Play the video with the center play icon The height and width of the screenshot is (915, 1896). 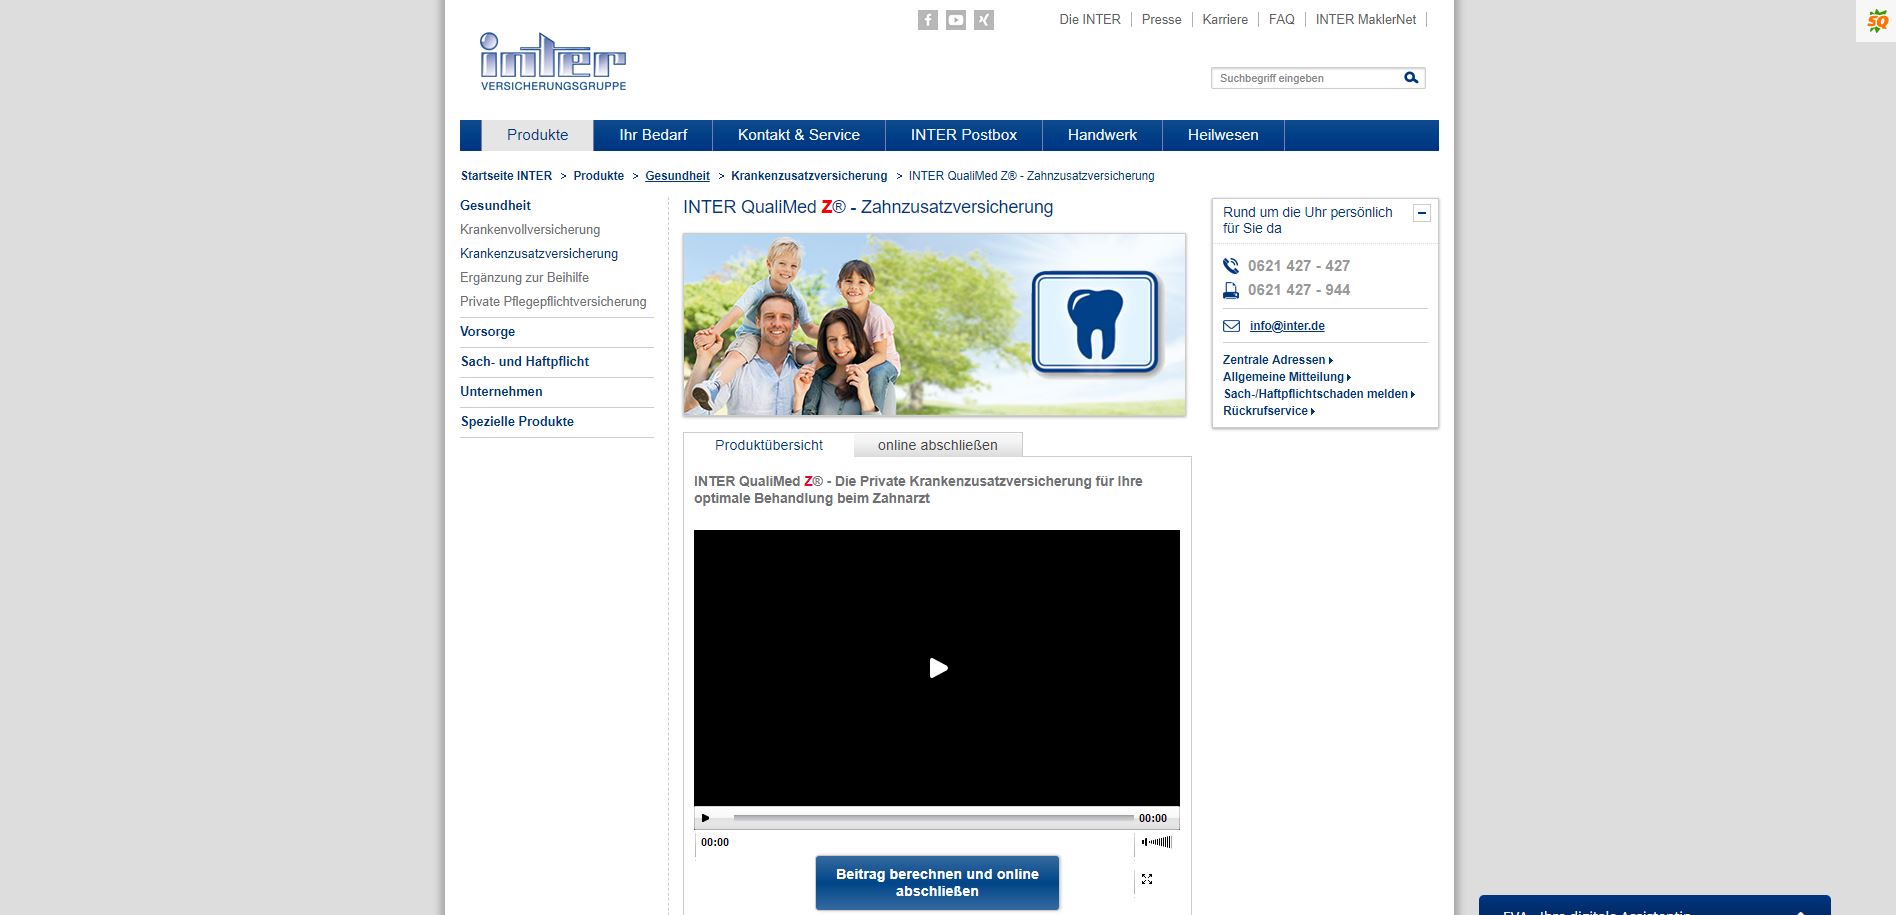(938, 668)
